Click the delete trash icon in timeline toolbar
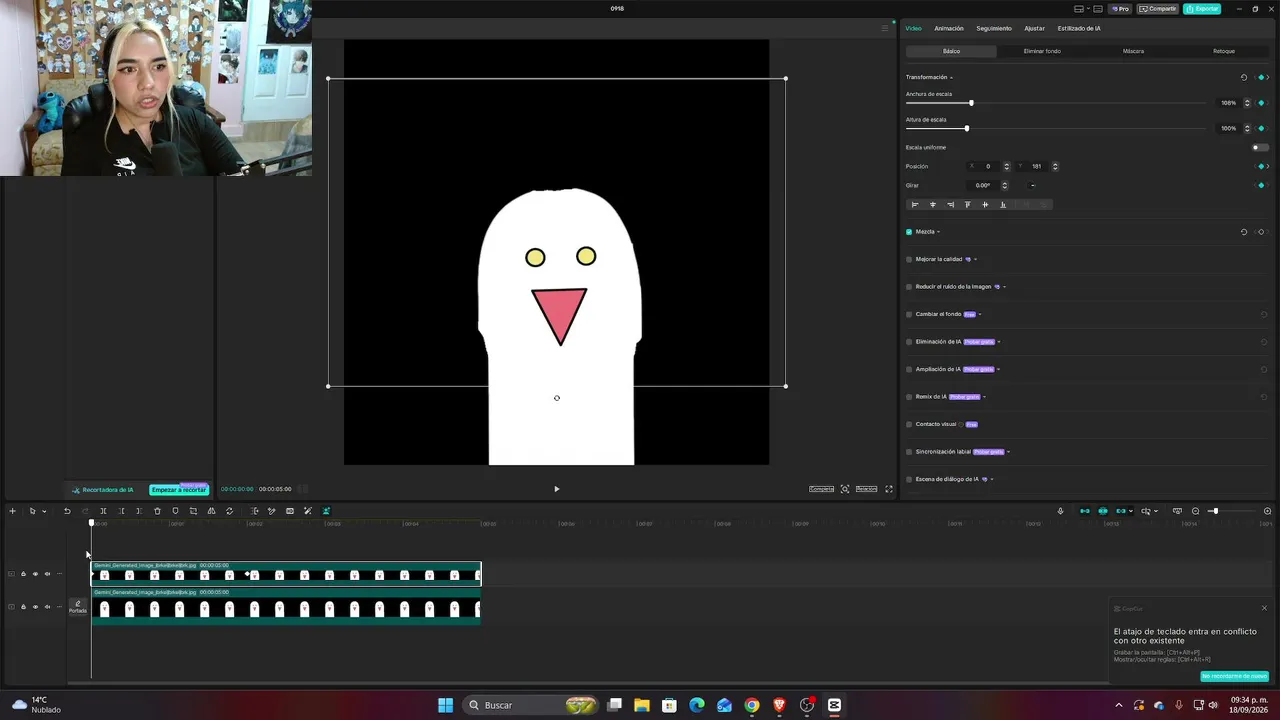The image size is (1280, 720). click(x=157, y=511)
